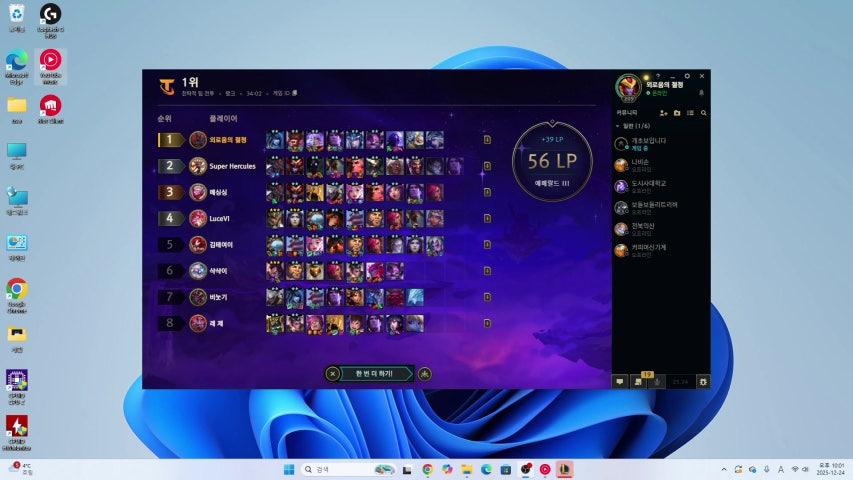Select the second friend in the list

click(662, 165)
